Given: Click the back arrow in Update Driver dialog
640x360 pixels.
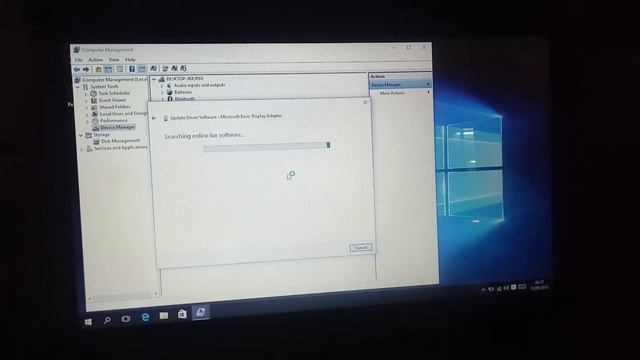Looking at the screenshot, I should pyautogui.click(x=154, y=118).
